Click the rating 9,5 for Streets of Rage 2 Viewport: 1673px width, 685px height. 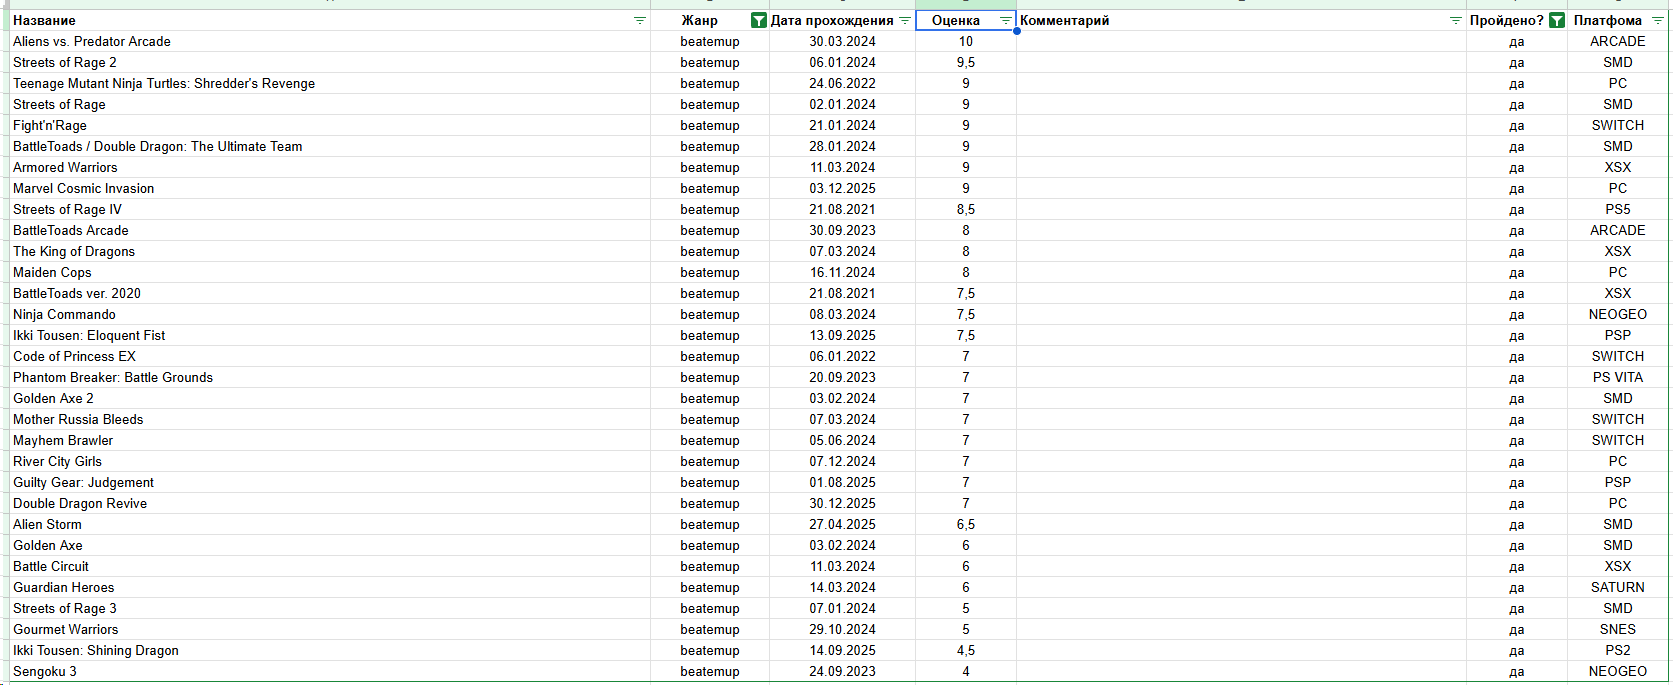[965, 62]
